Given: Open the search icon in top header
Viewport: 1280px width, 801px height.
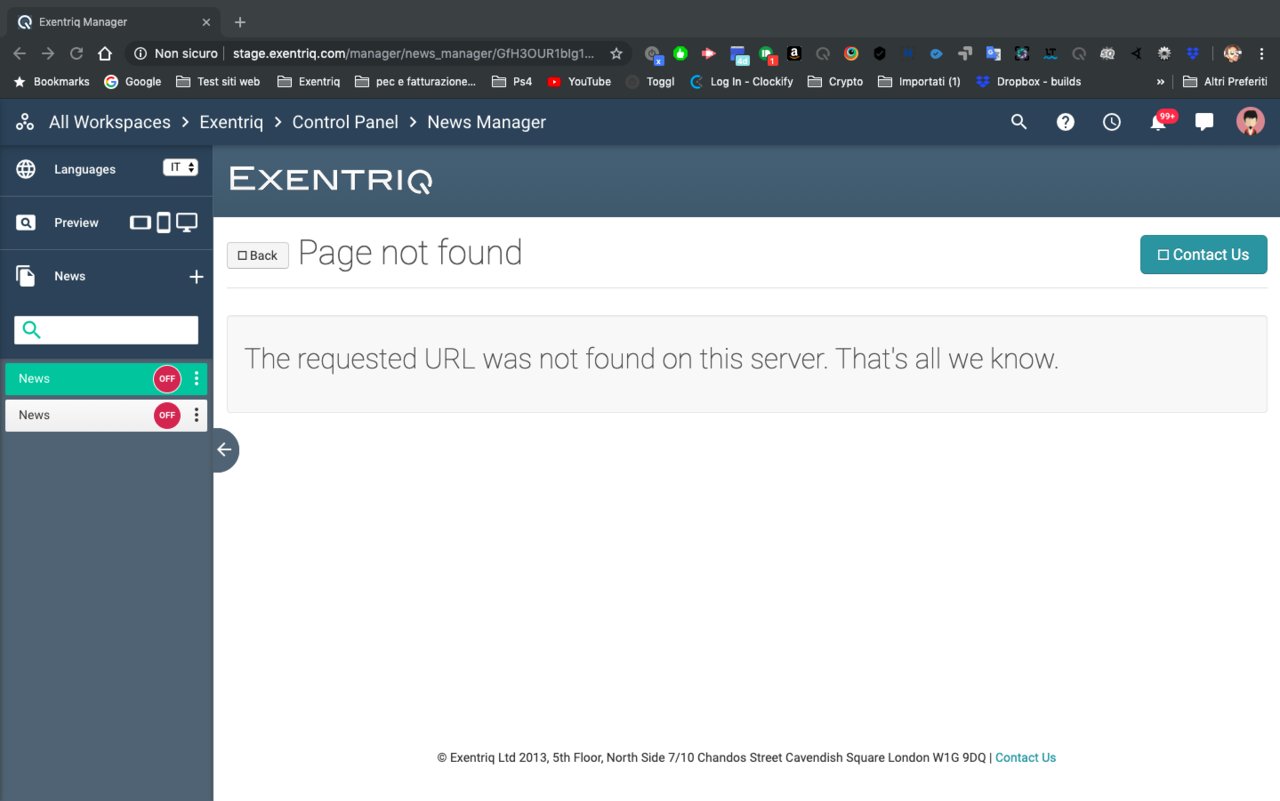Looking at the screenshot, I should (x=1018, y=122).
